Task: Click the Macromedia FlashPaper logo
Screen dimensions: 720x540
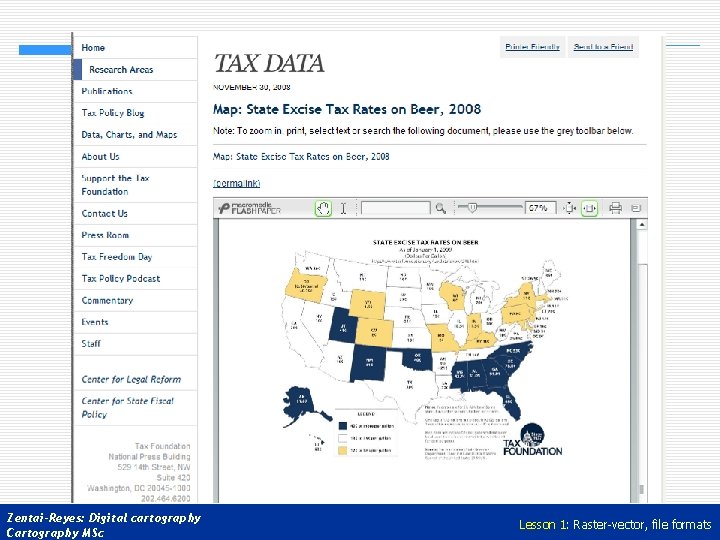Action: [x=249, y=208]
